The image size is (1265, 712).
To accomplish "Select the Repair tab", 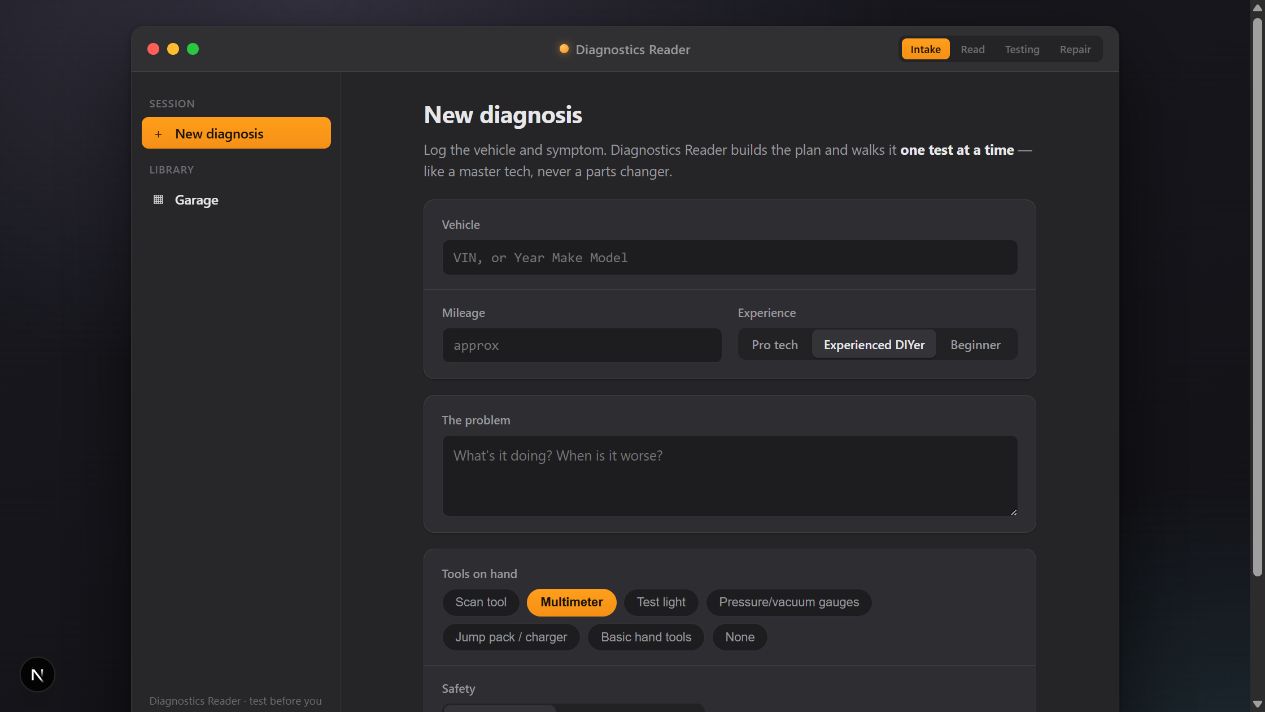I will tap(1075, 49).
